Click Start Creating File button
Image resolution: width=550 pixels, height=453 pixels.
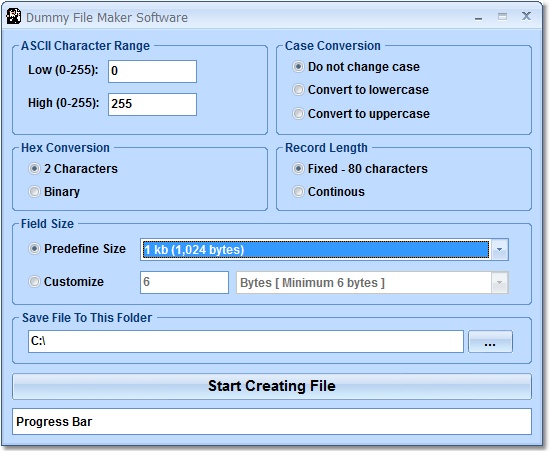click(x=272, y=386)
